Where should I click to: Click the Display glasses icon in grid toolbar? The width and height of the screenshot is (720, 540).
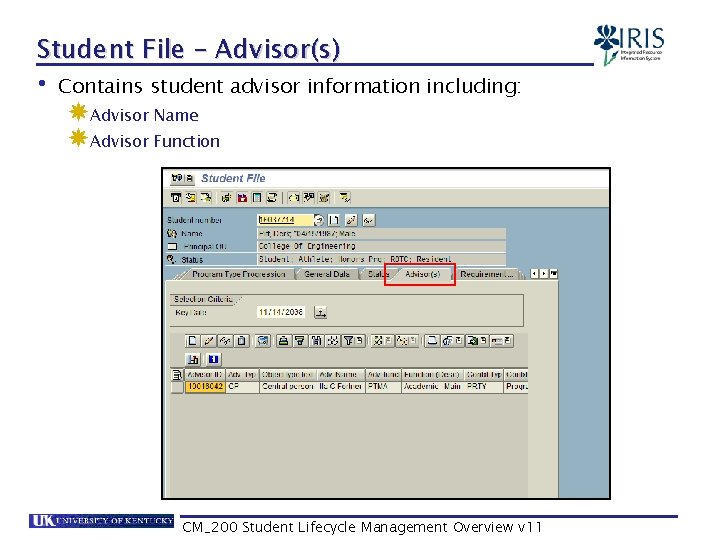pos(225,341)
